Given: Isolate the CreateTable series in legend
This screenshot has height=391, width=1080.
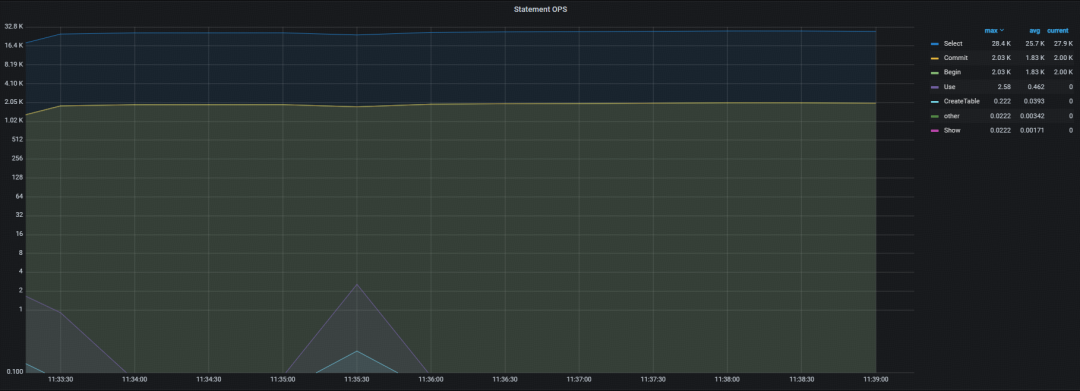Looking at the screenshot, I should tap(962, 101).
